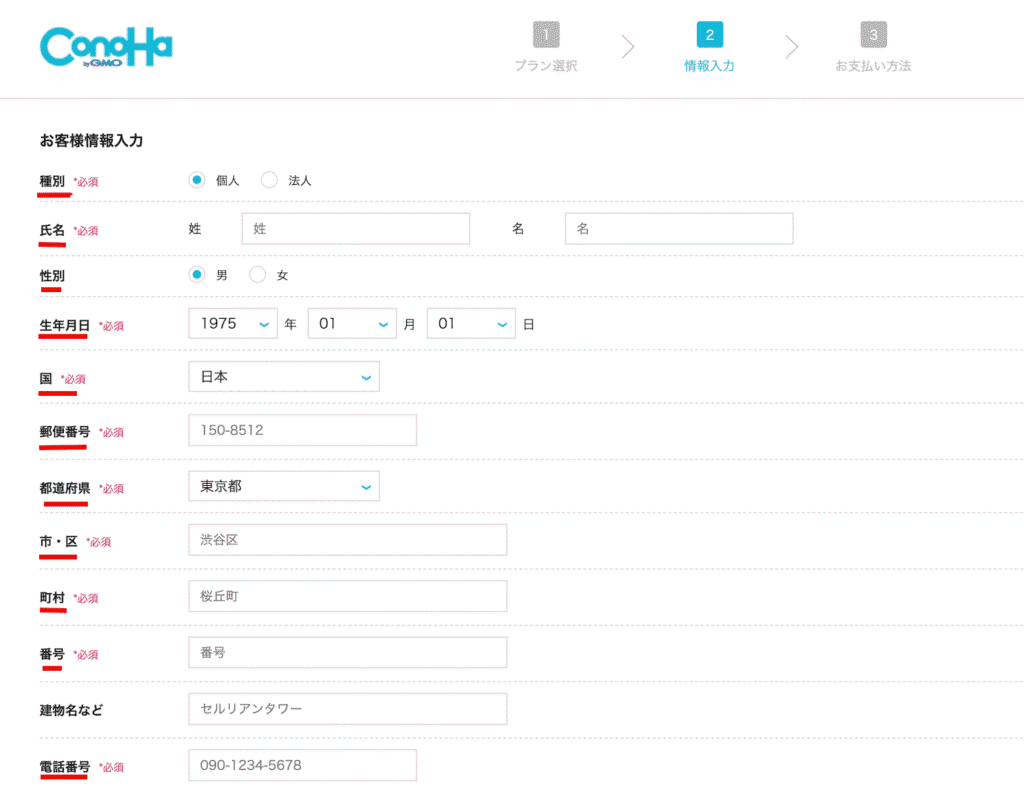Click the 名 first name field
Screen dimensions: 1024x811
point(678,229)
